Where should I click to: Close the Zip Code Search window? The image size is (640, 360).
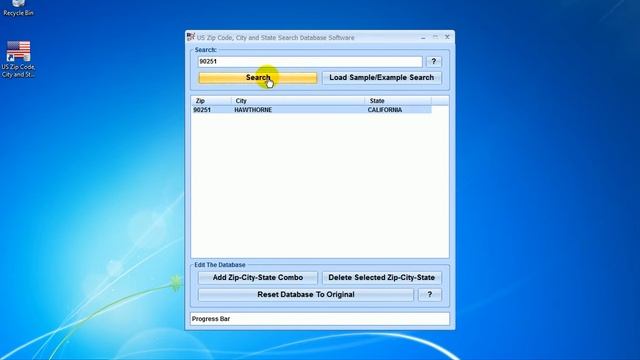447,37
